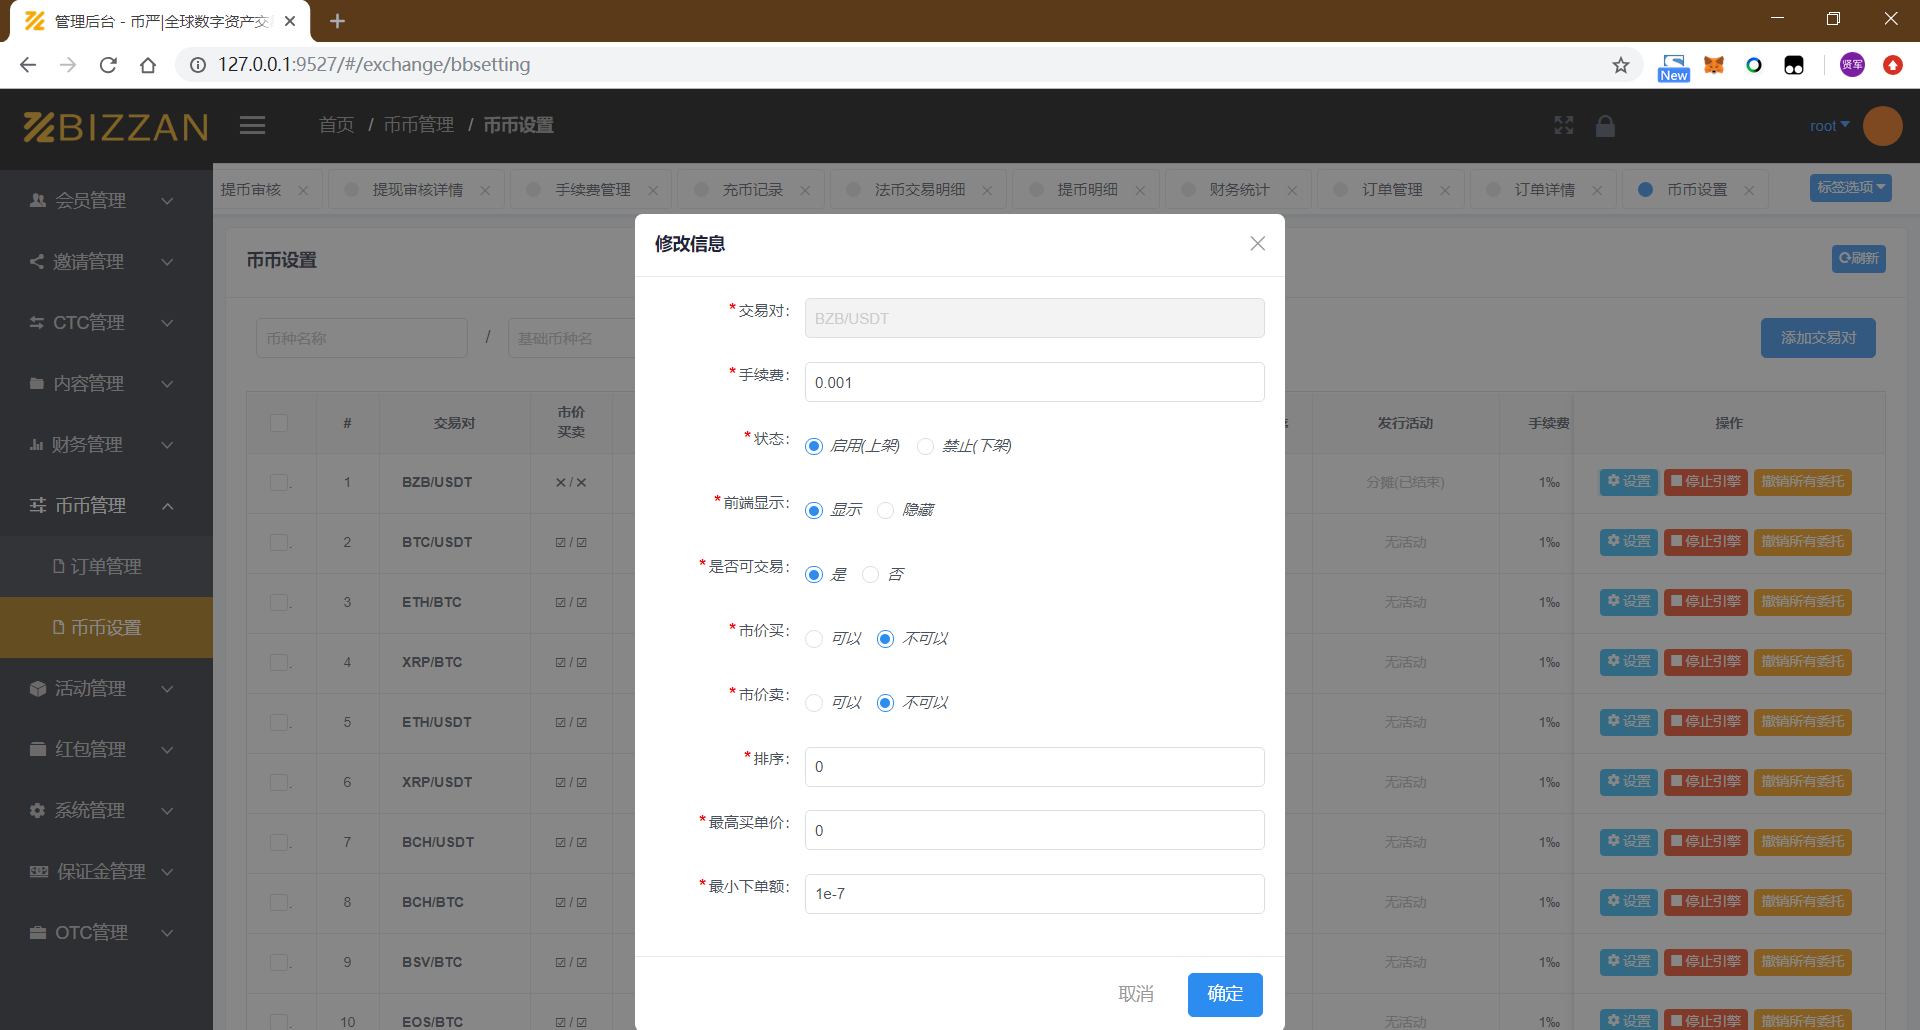Close the 修改信息 dialog with X icon

[x=1257, y=244]
